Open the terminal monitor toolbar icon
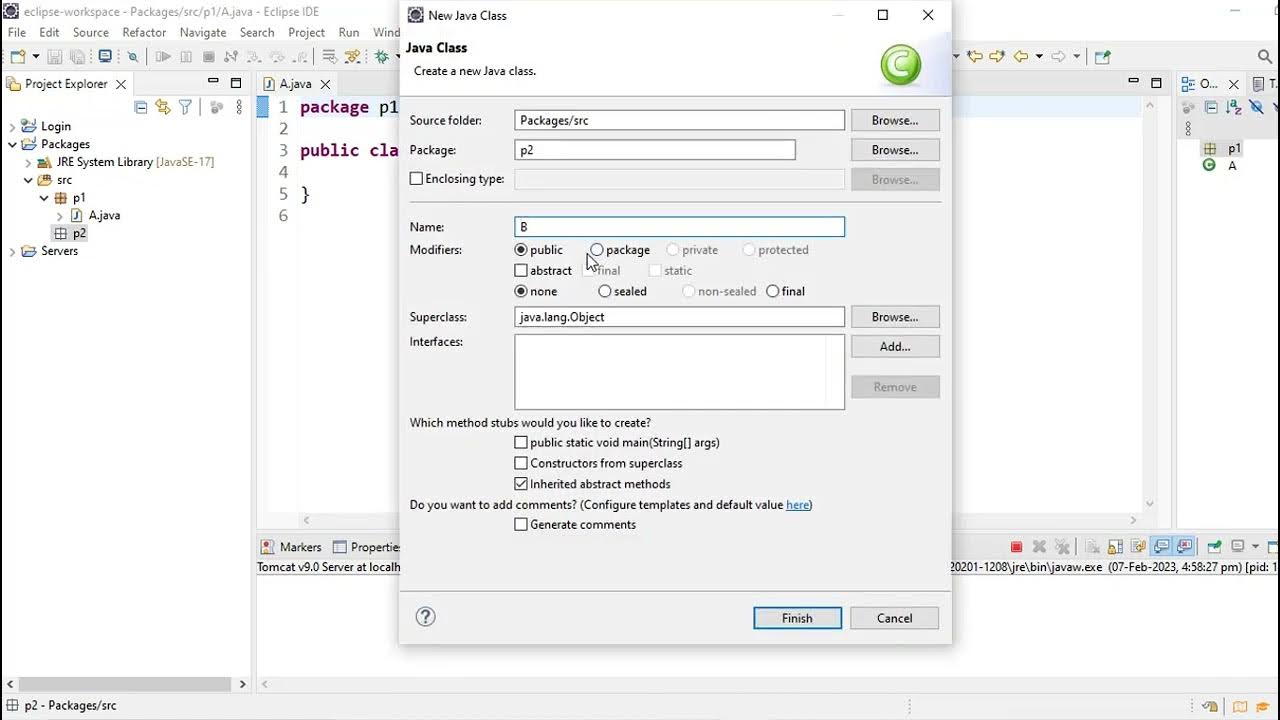This screenshot has width=1280, height=720. tap(105, 56)
